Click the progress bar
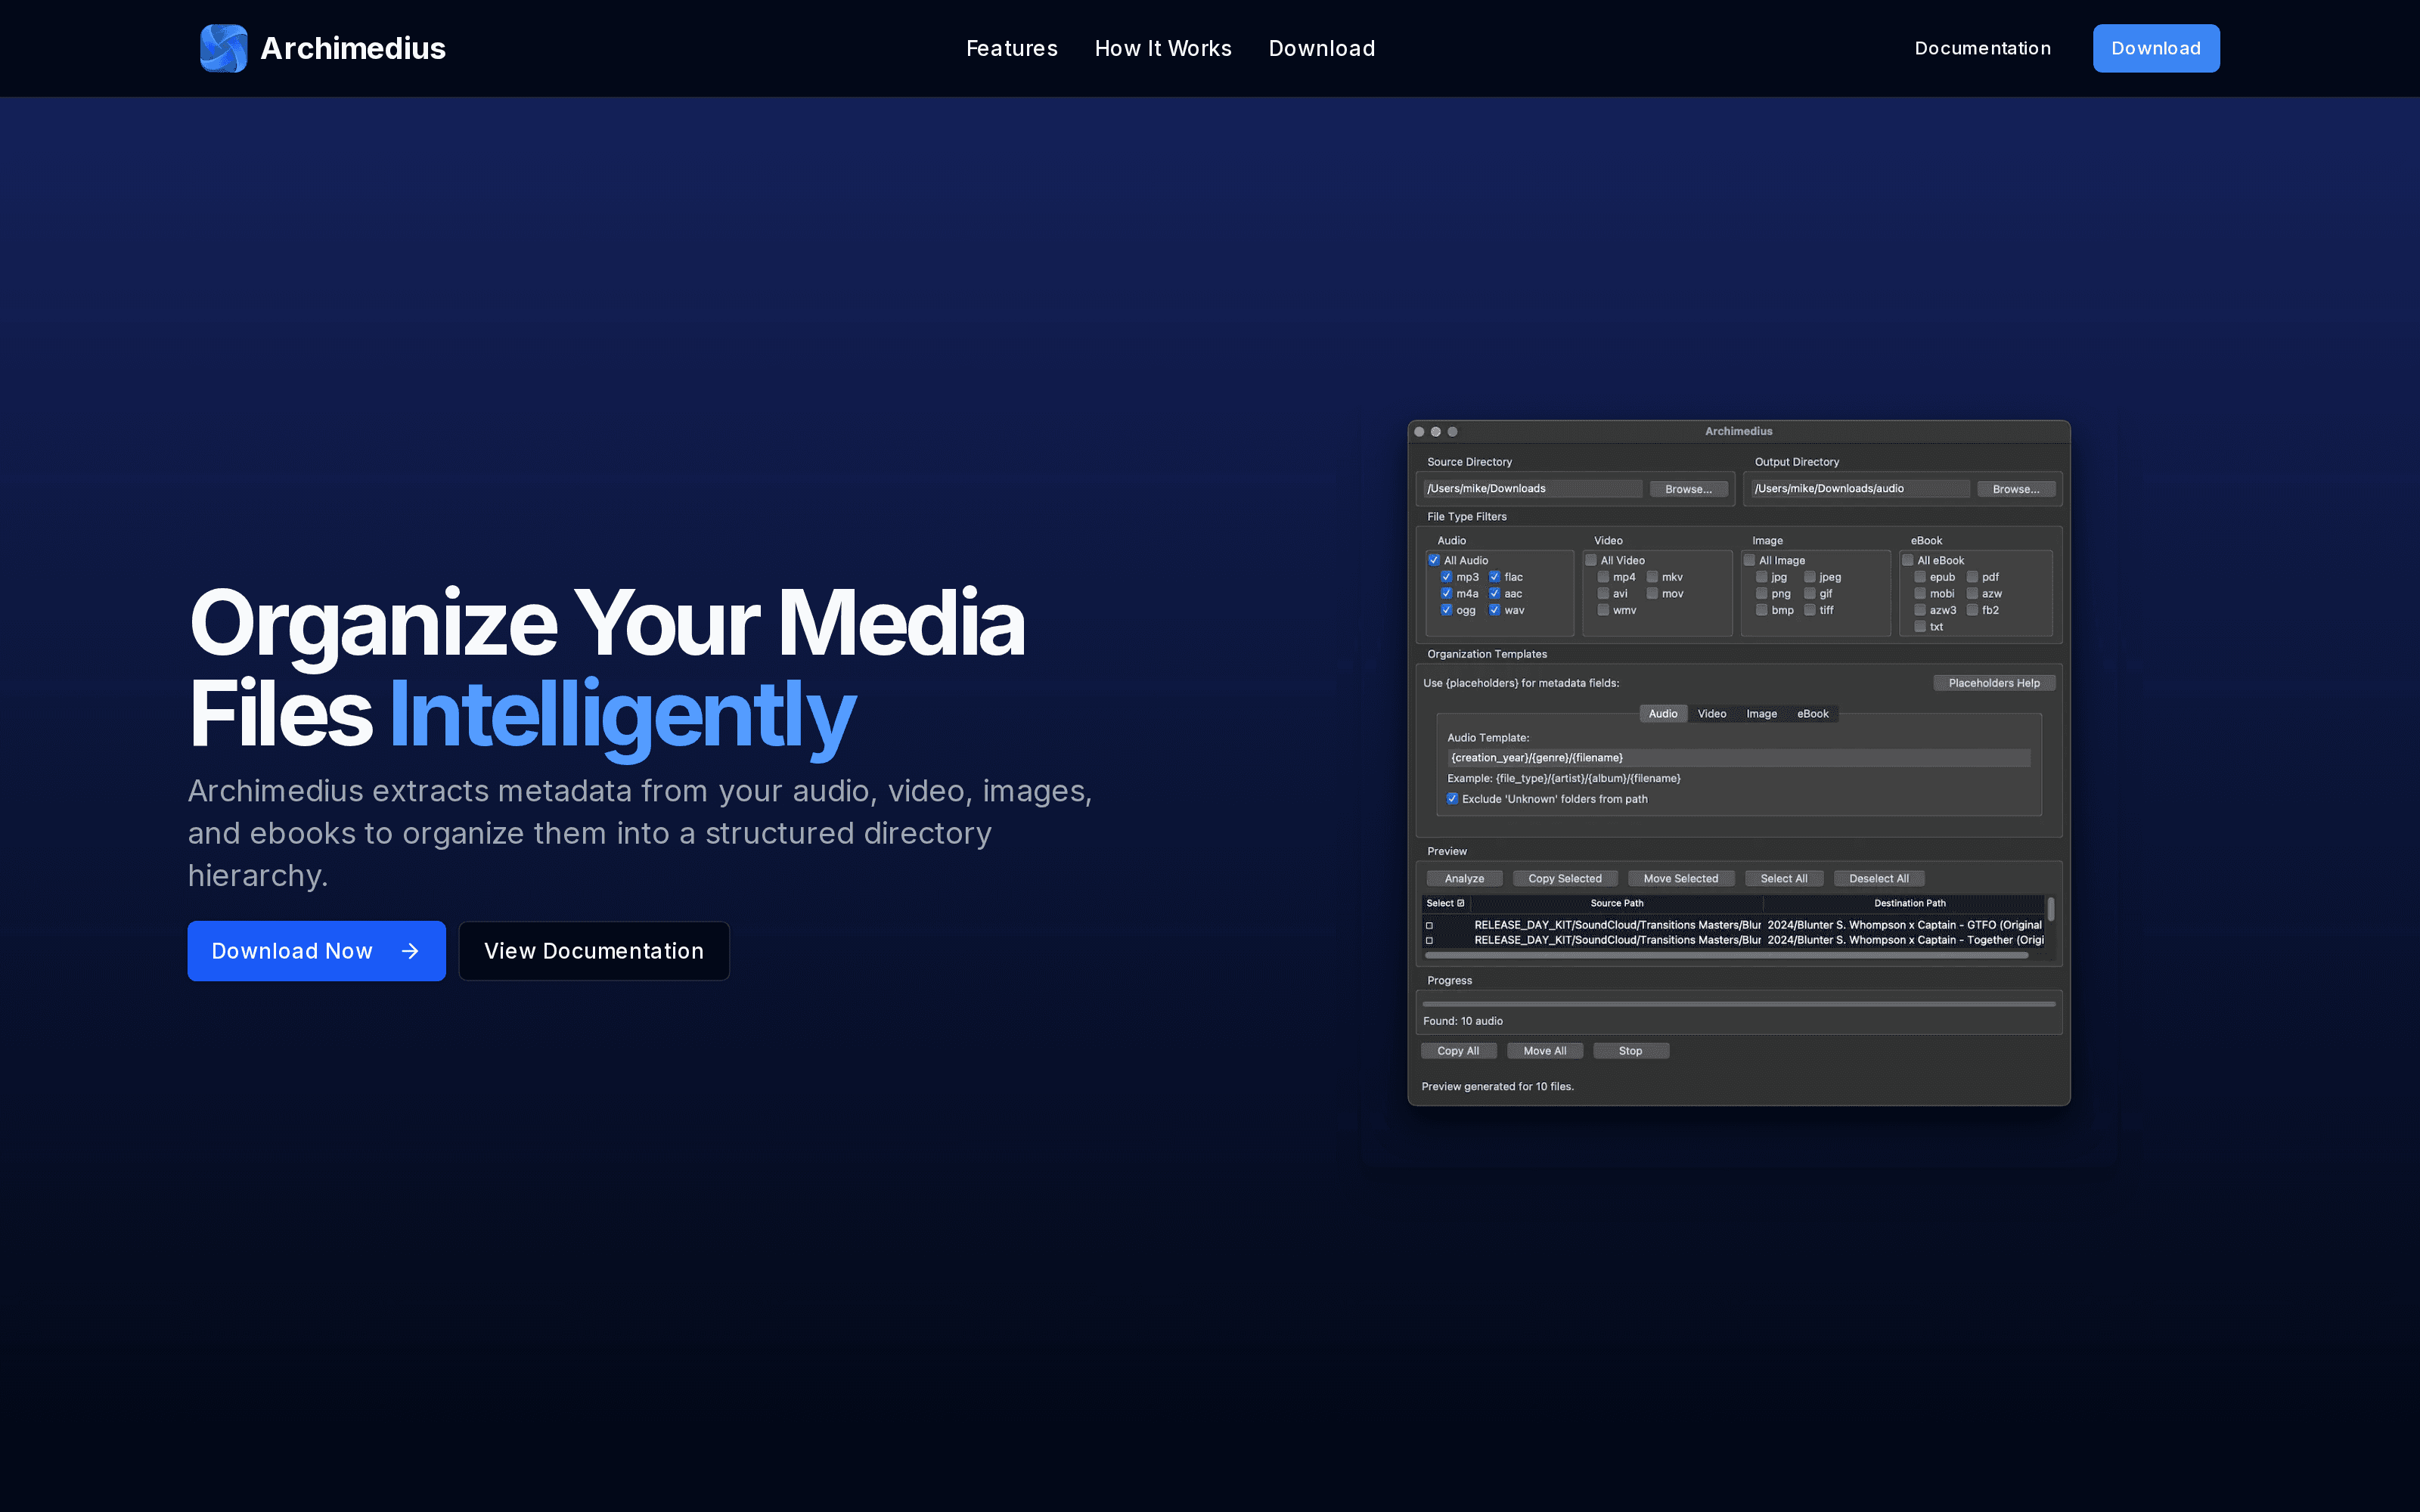Image resolution: width=2420 pixels, height=1512 pixels. click(x=1739, y=1003)
